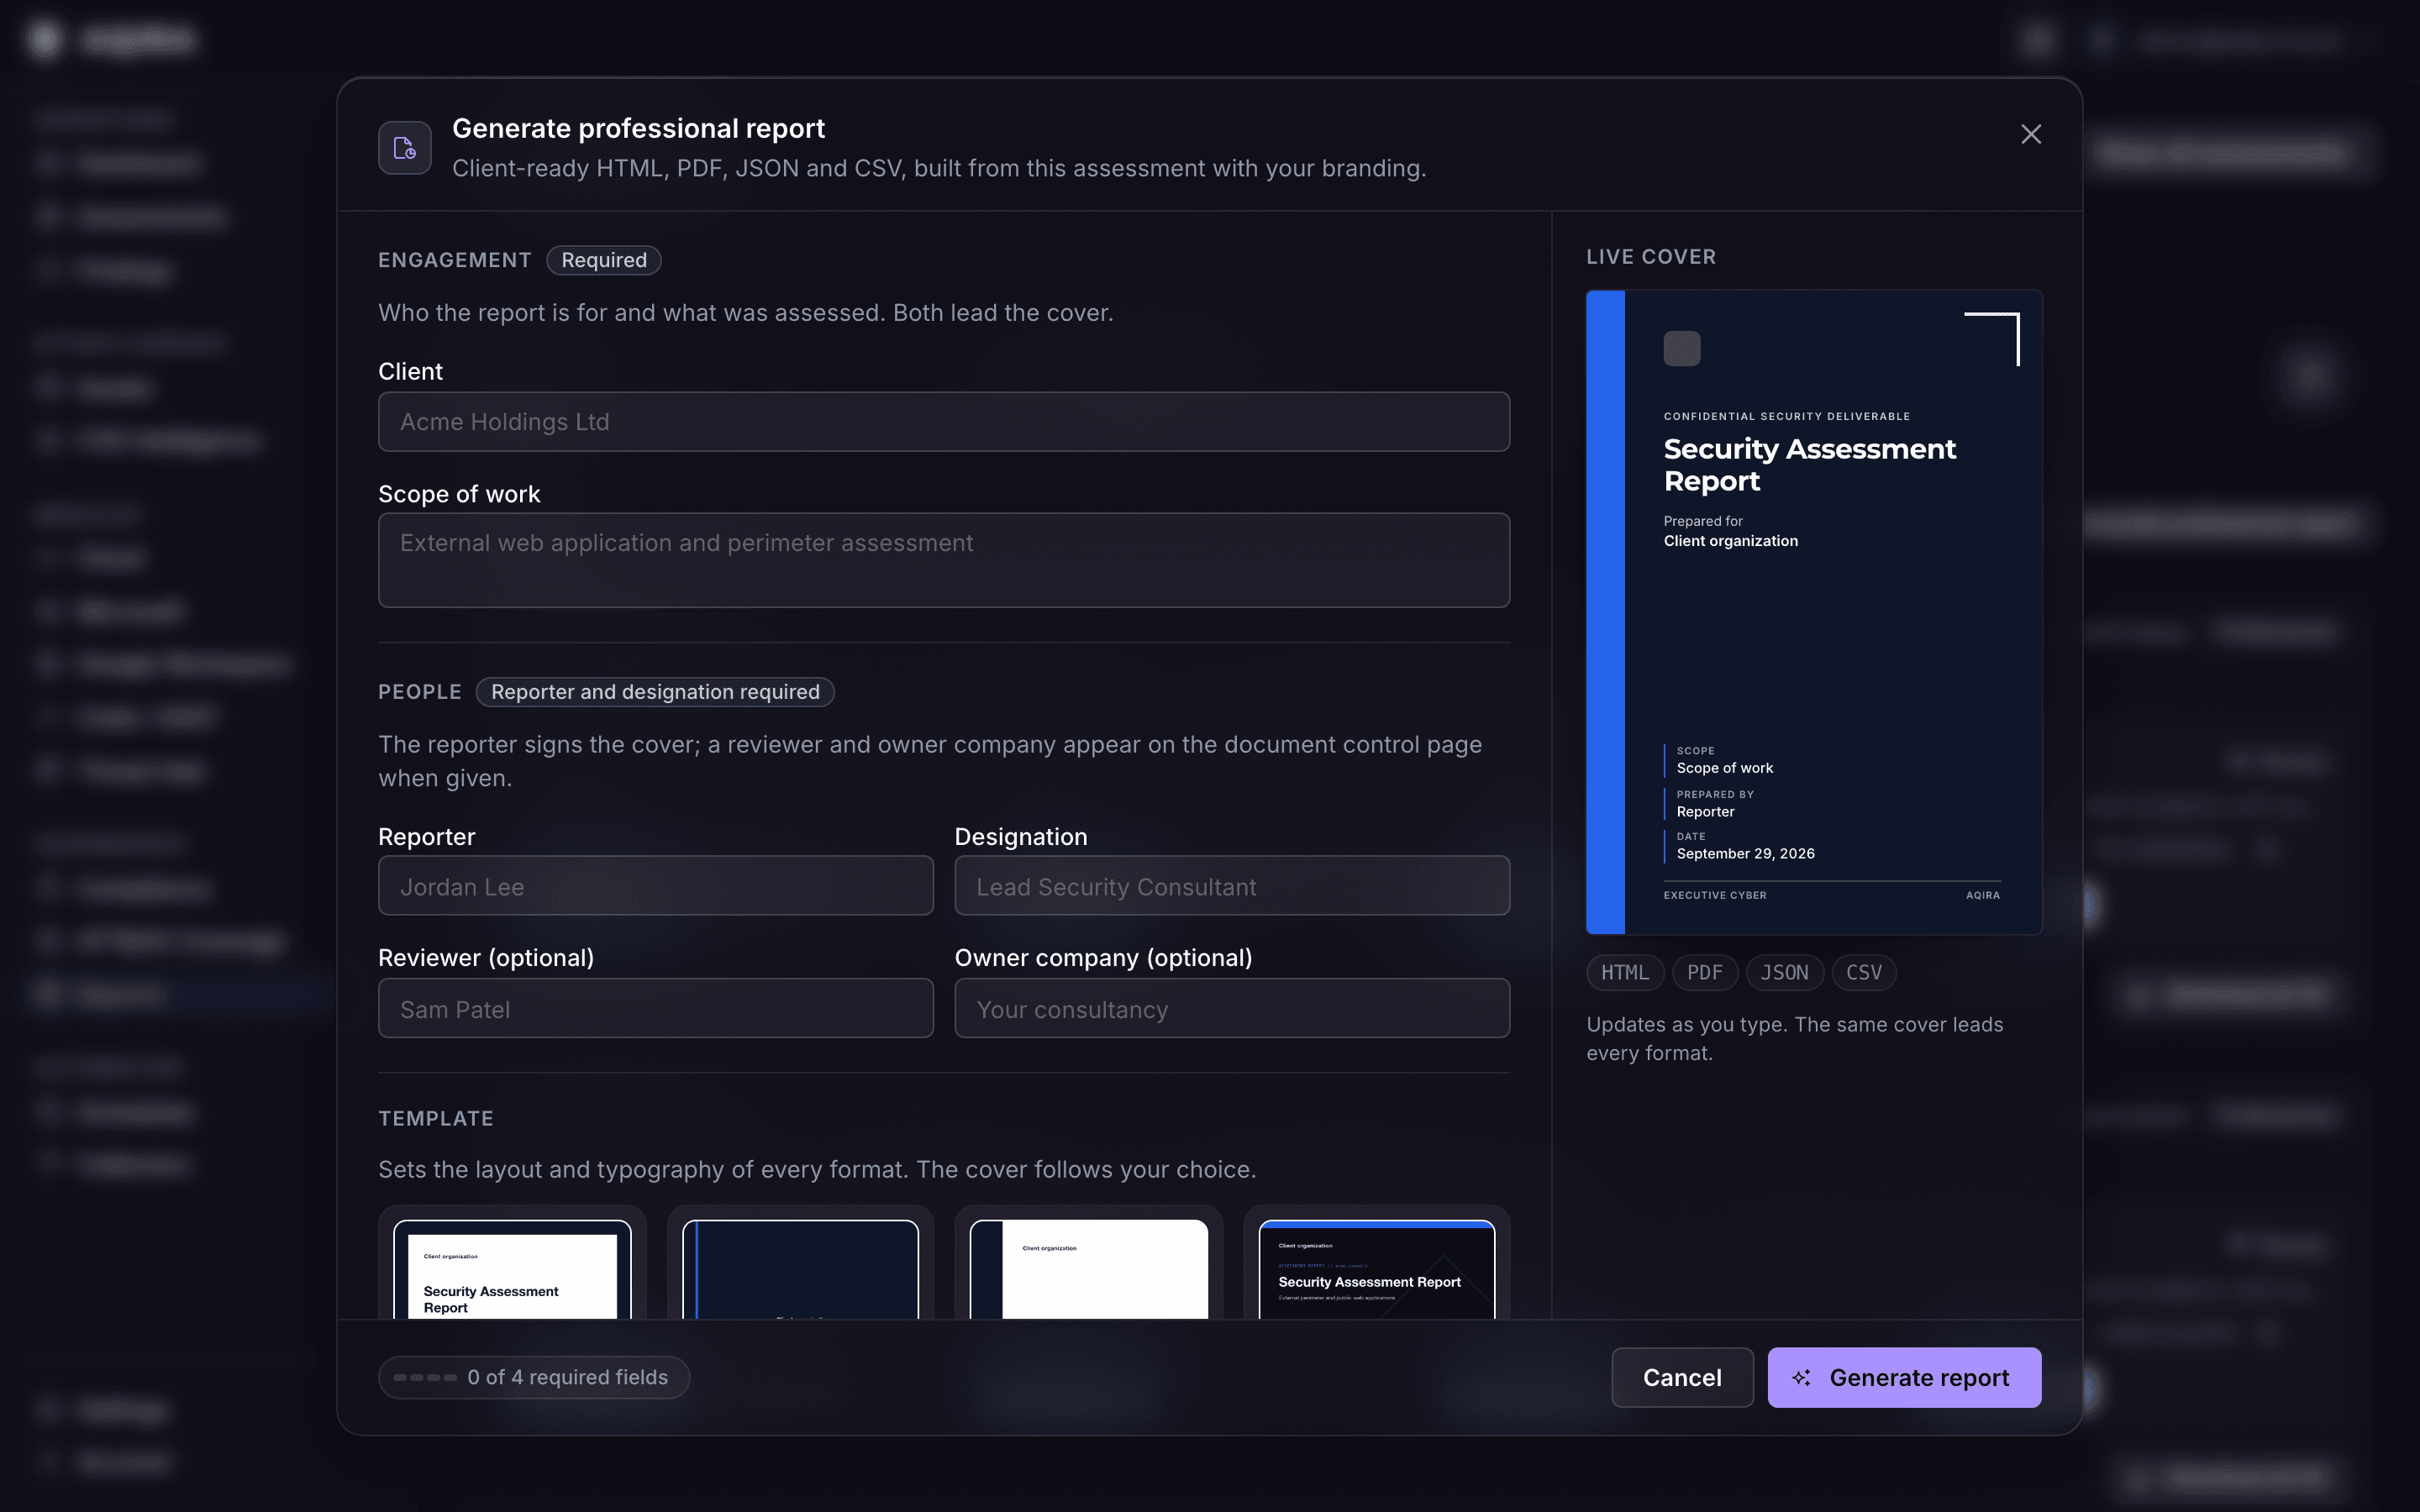Click the Reporter value under Prepared By

coord(1705,812)
